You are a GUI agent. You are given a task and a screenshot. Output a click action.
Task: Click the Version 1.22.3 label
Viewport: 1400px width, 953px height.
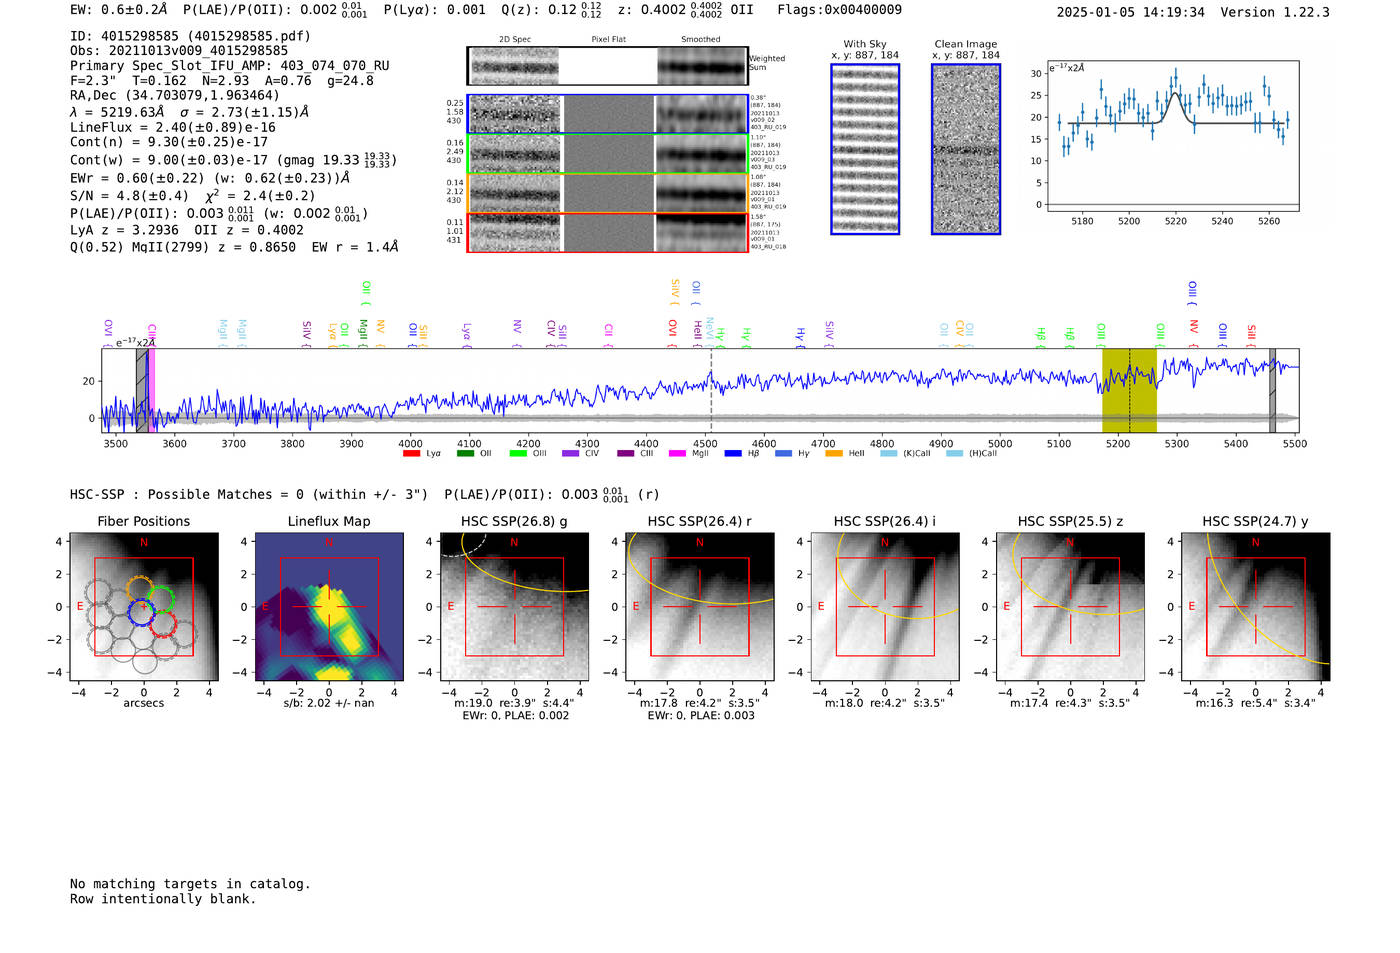[1275, 13]
